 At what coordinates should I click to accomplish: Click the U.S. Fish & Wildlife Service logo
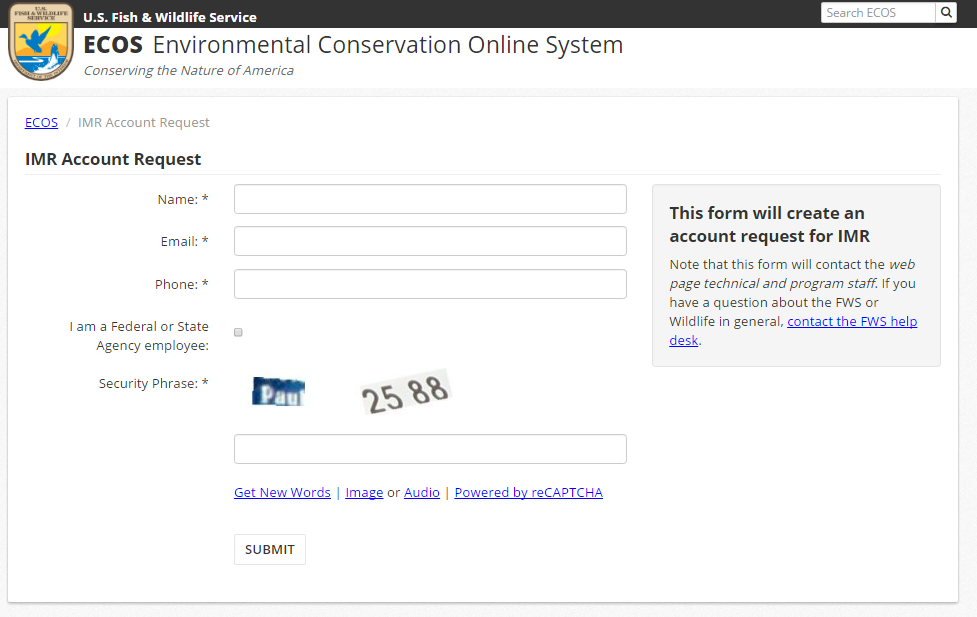point(41,41)
